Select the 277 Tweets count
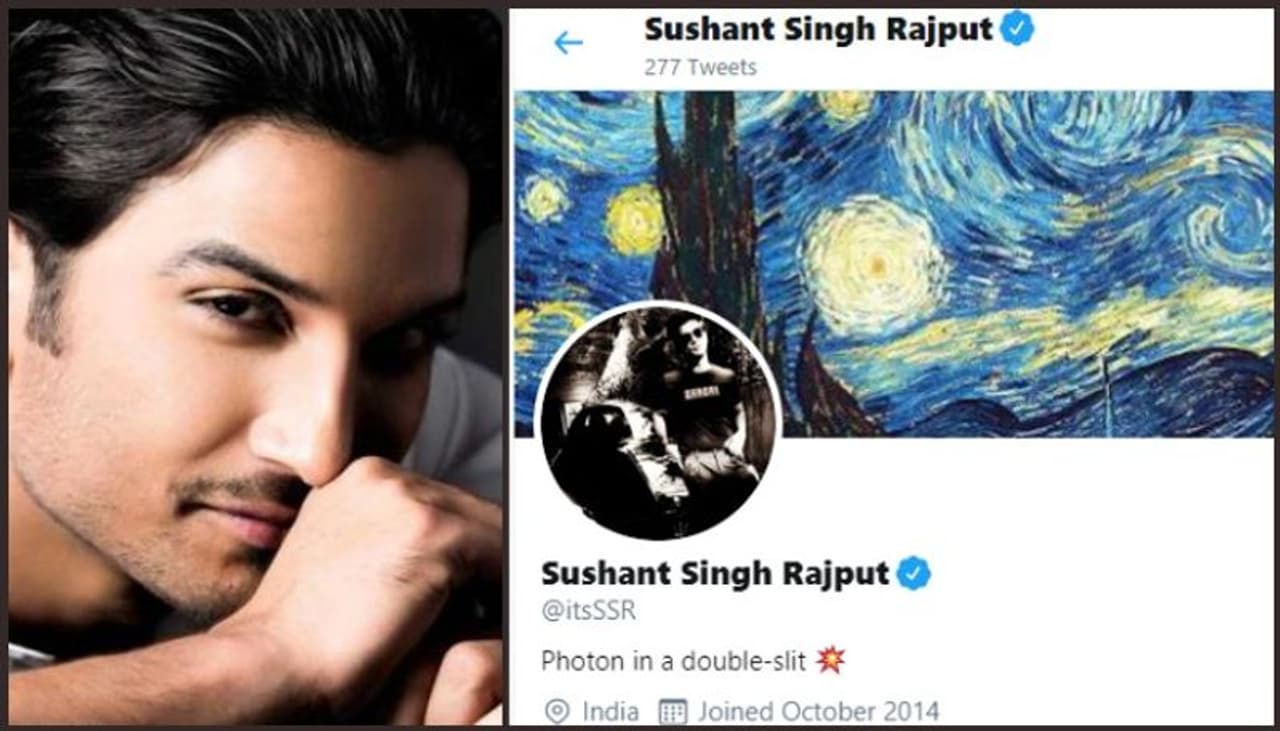This screenshot has height=731, width=1280. tap(700, 67)
